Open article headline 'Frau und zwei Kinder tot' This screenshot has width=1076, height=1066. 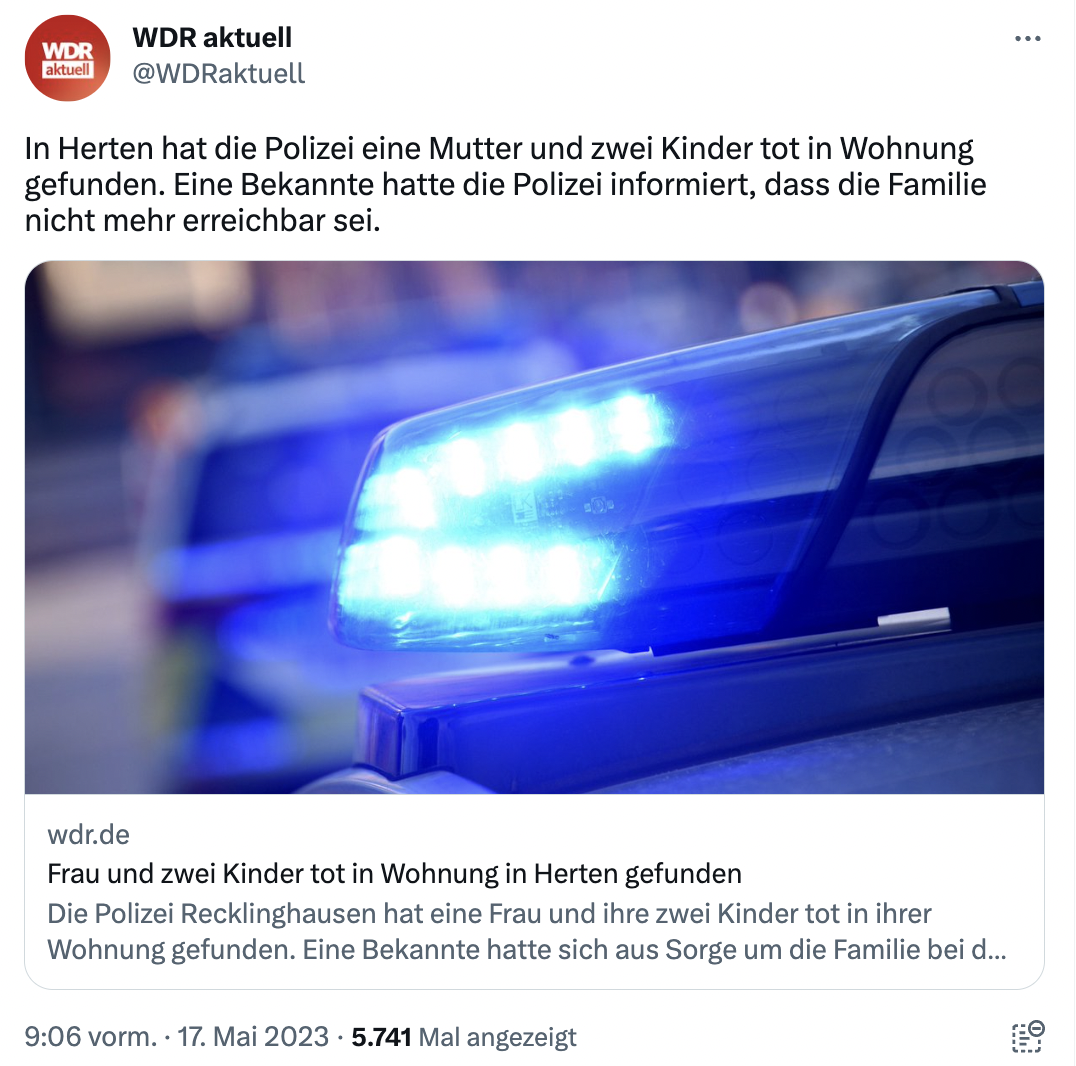pos(395,874)
